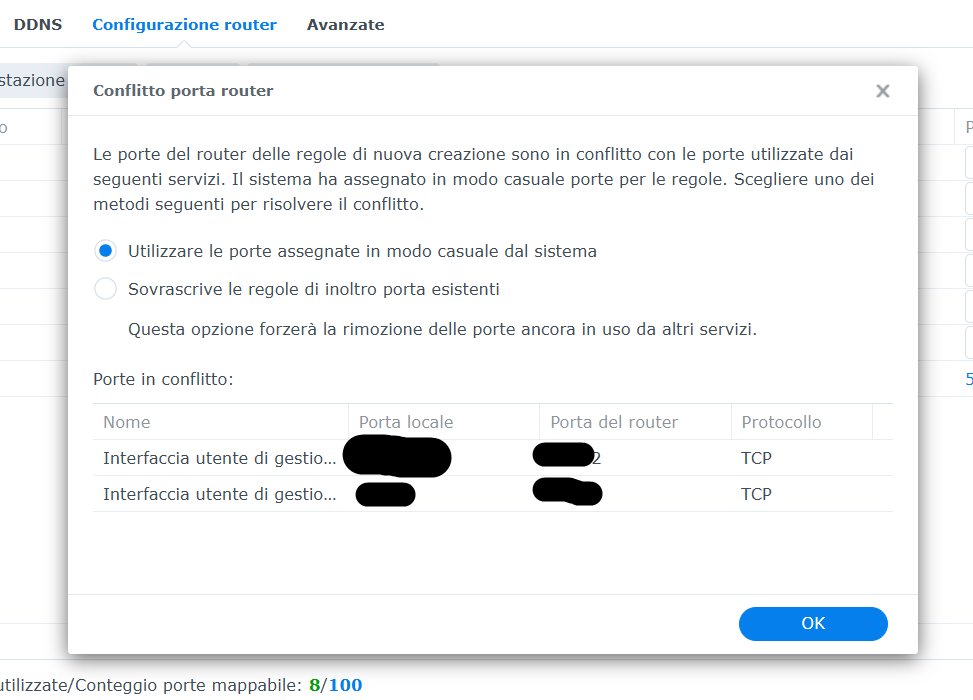Select Utilizzare le porte assegnate casuale option
Image resolution: width=973 pixels, height=700 pixels.
(x=105, y=251)
